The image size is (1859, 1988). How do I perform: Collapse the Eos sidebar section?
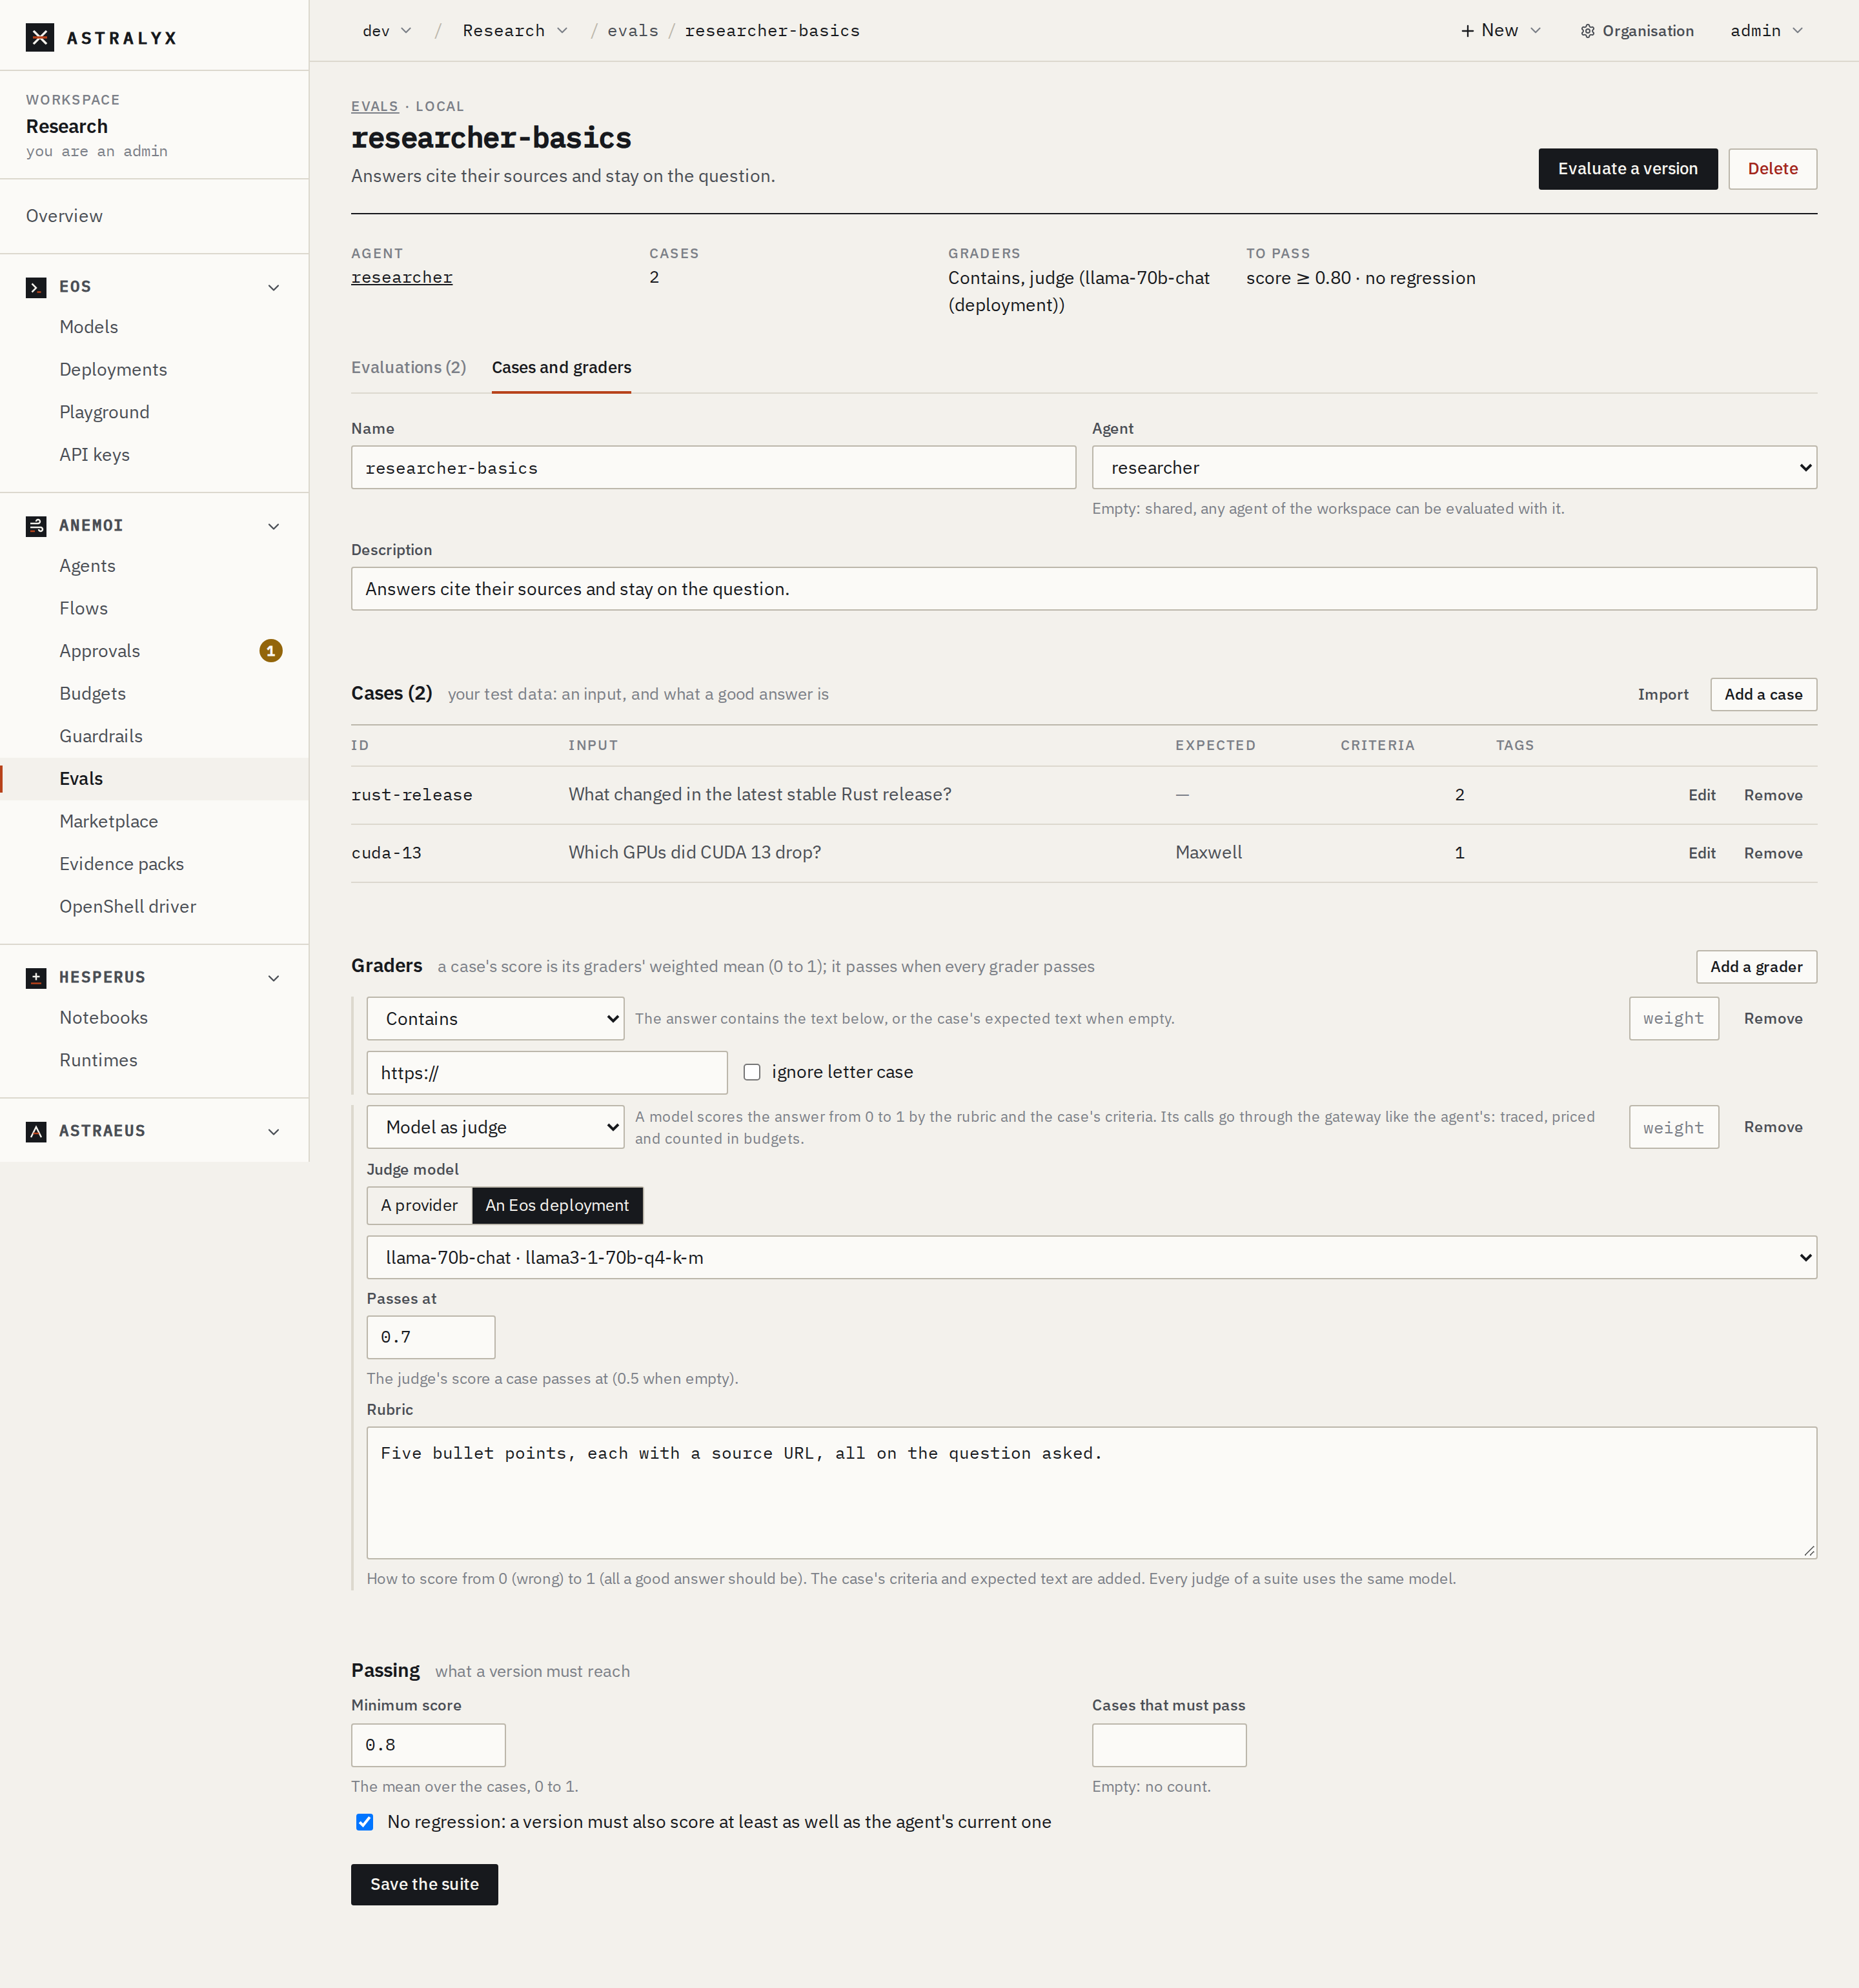[x=273, y=288]
